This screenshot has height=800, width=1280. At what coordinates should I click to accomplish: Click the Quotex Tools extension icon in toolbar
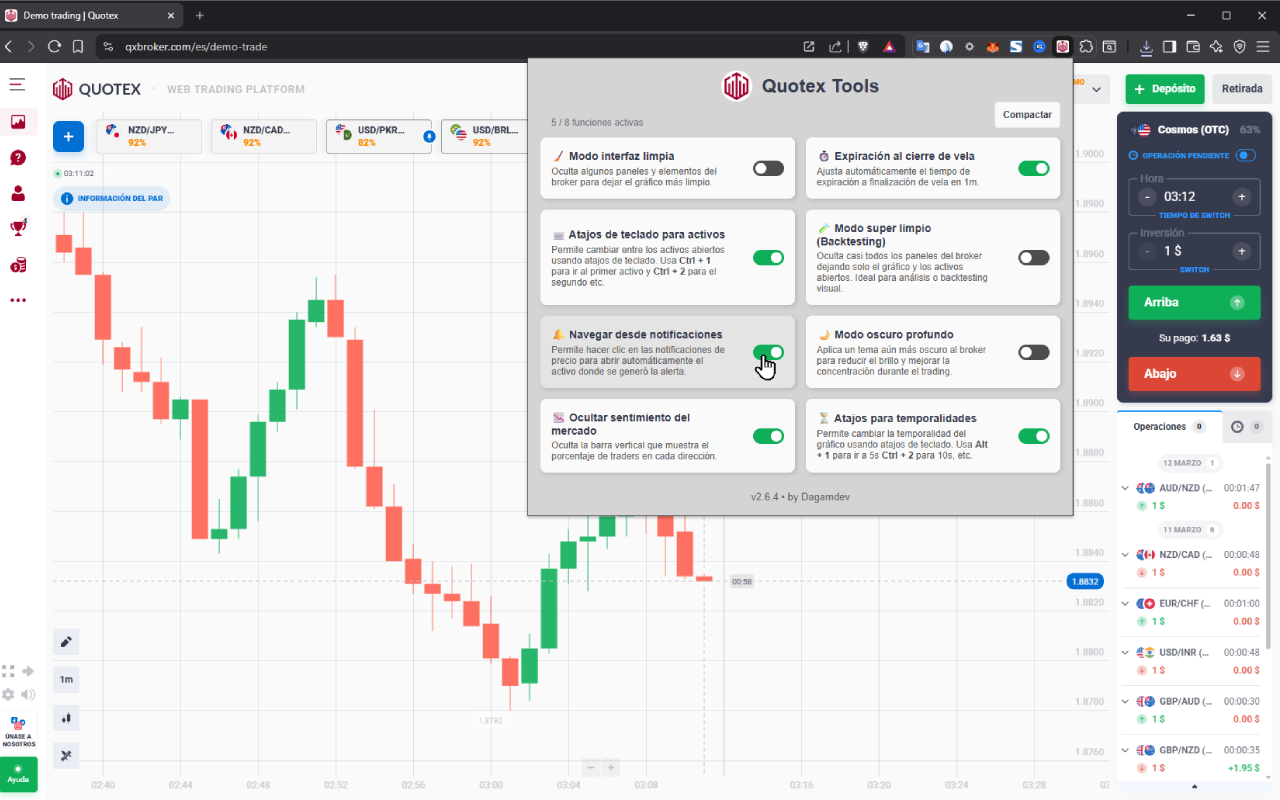1063,46
